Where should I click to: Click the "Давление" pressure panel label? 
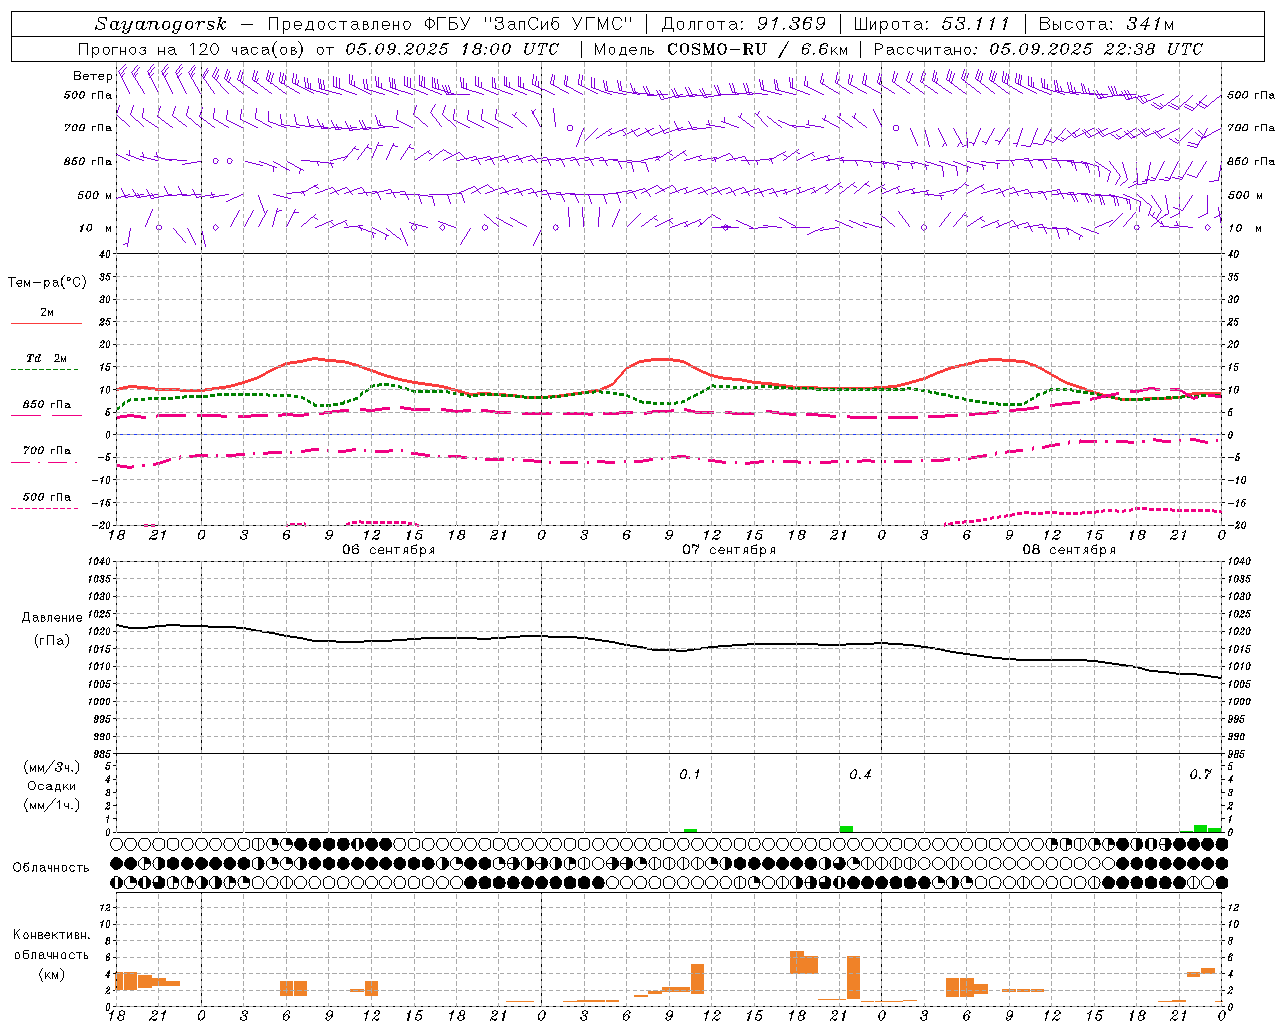(51, 618)
